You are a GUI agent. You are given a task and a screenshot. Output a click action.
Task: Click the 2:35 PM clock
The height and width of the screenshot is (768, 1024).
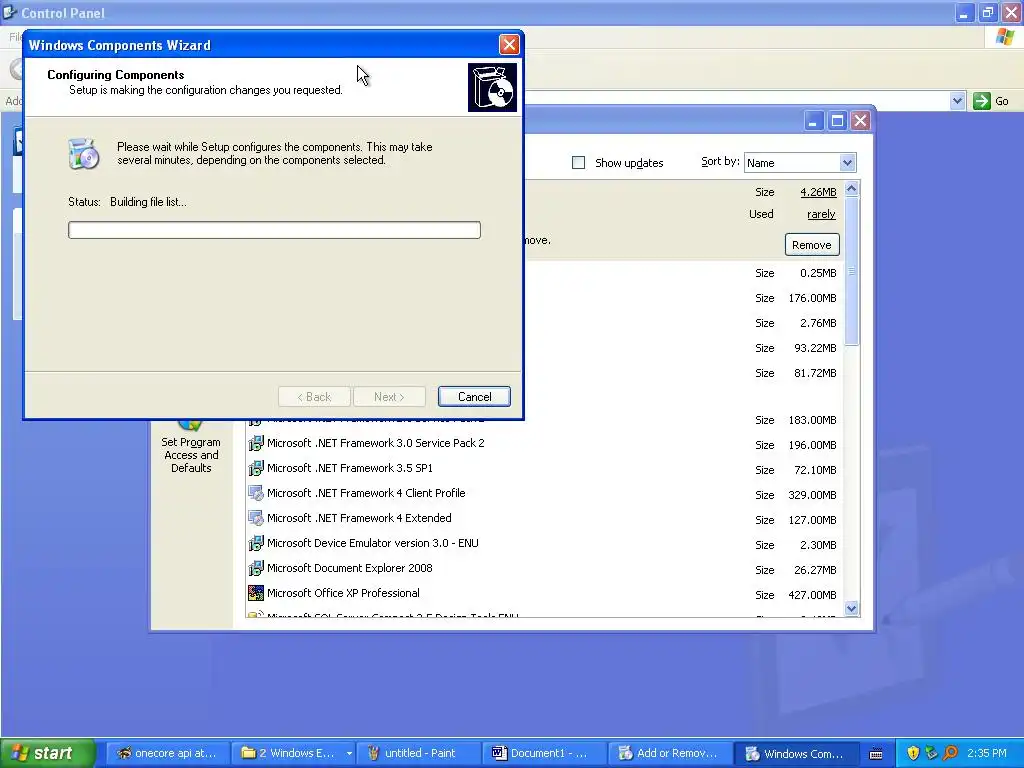987,754
